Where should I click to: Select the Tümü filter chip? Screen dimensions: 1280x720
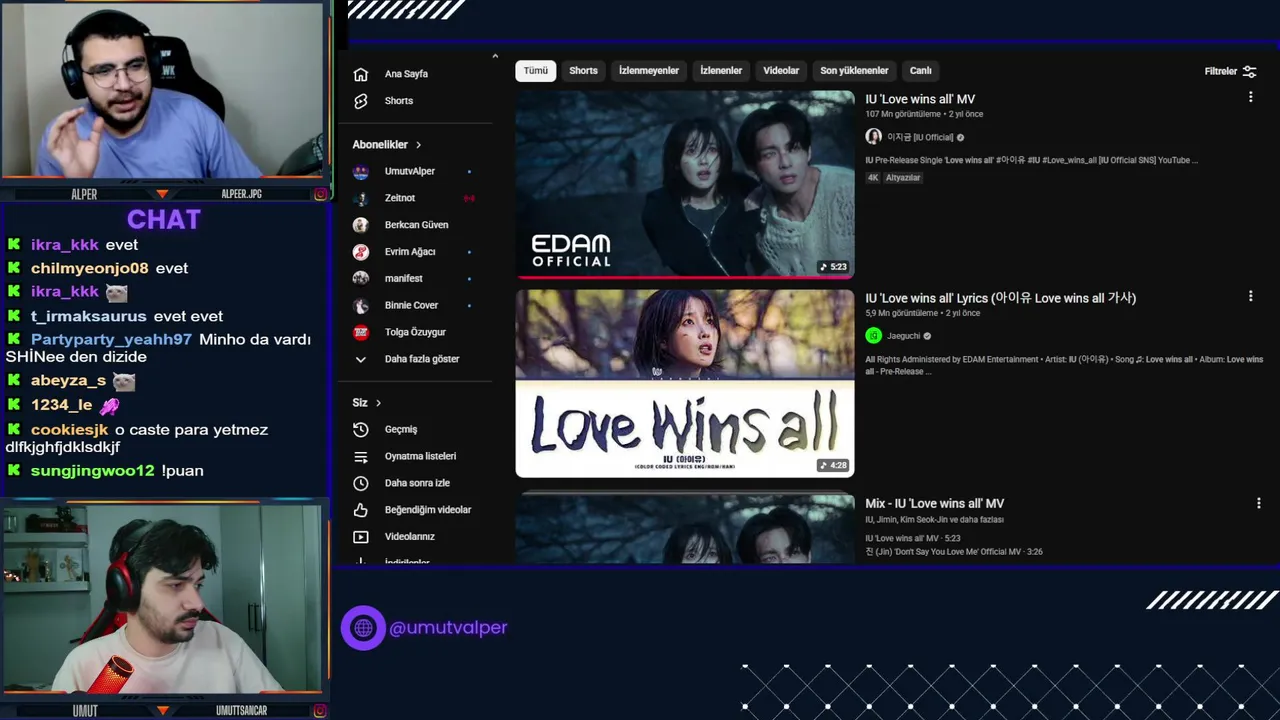pos(536,71)
